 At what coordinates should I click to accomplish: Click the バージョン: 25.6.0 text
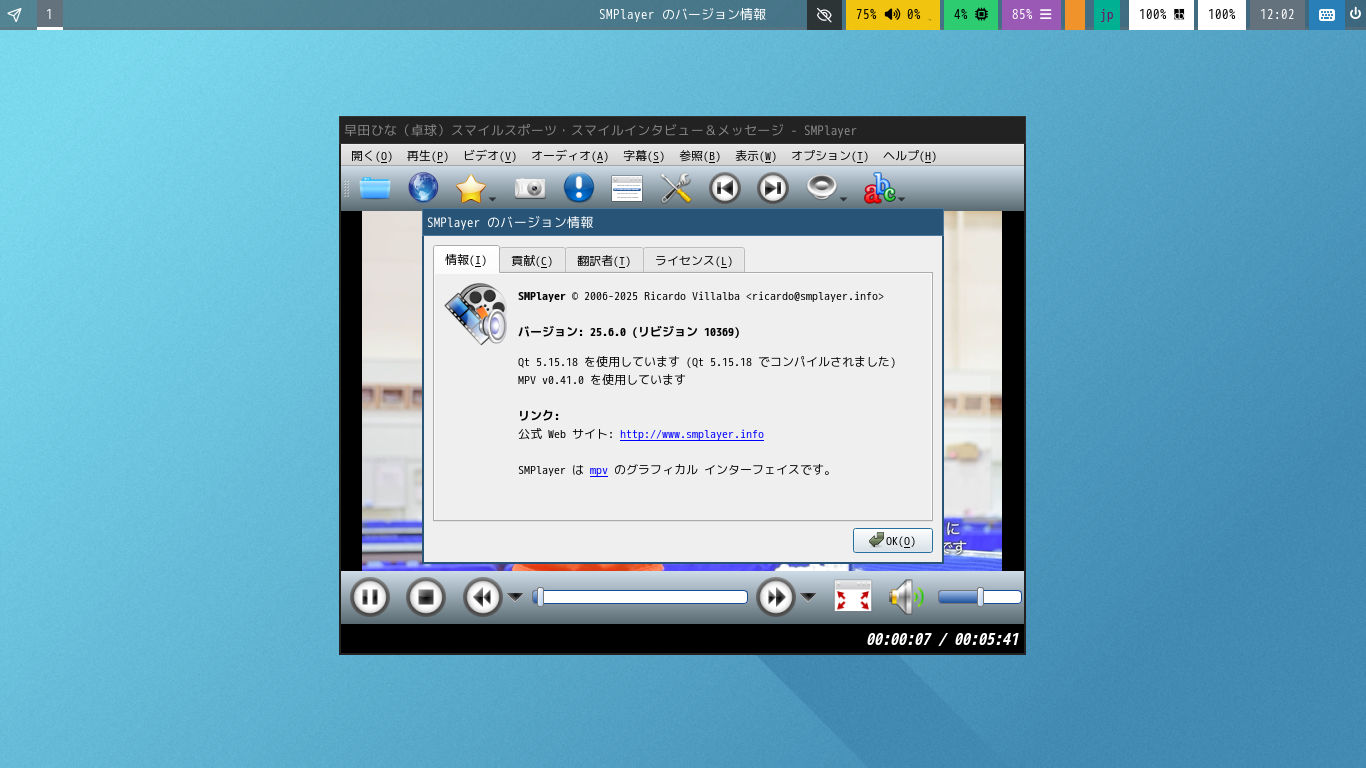pos(629,332)
